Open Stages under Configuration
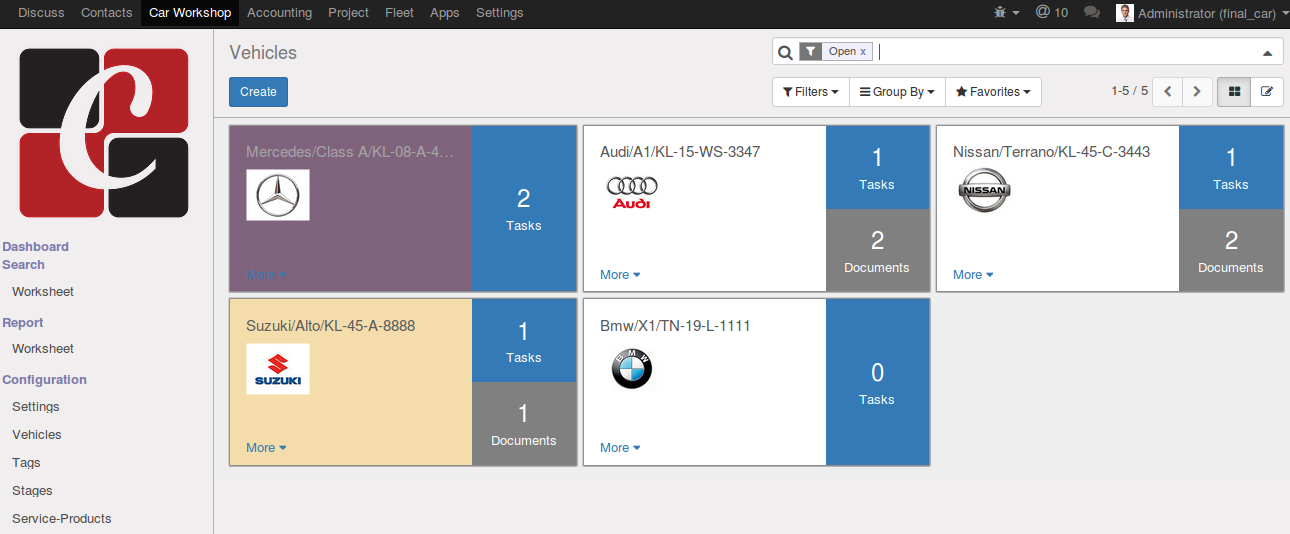Image resolution: width=1290 pixels, height=534 pixels. (32, 491)
